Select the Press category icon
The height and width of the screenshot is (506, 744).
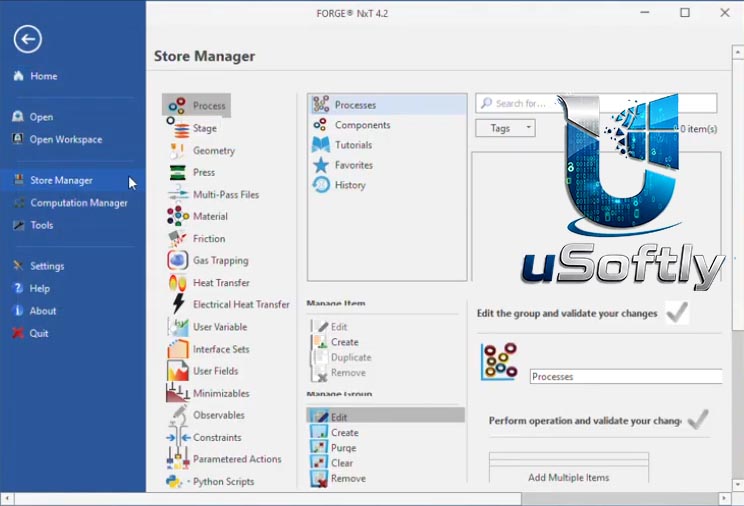point(177,172)
